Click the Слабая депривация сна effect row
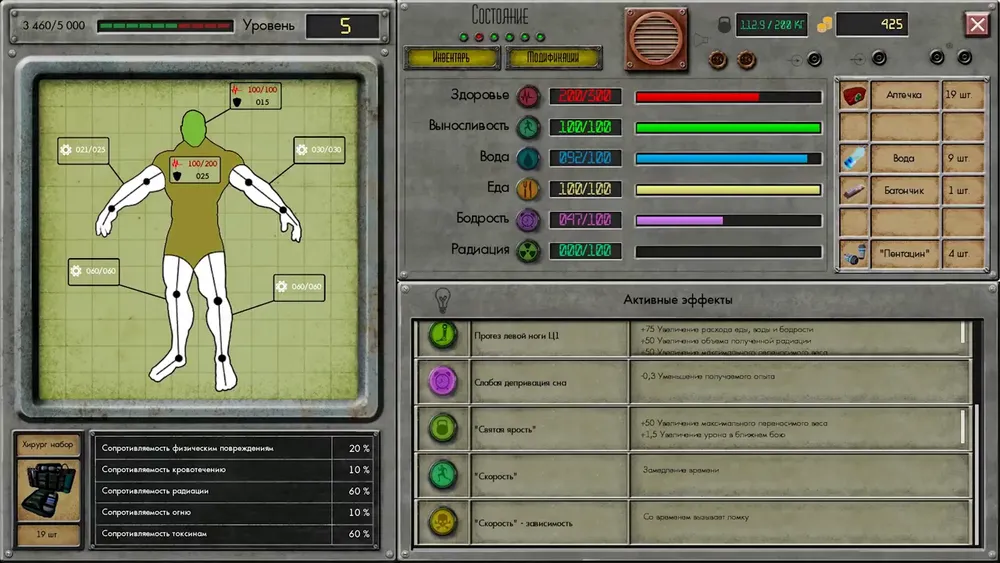This screenshot has width=1000, height=563. coord(691,382)
